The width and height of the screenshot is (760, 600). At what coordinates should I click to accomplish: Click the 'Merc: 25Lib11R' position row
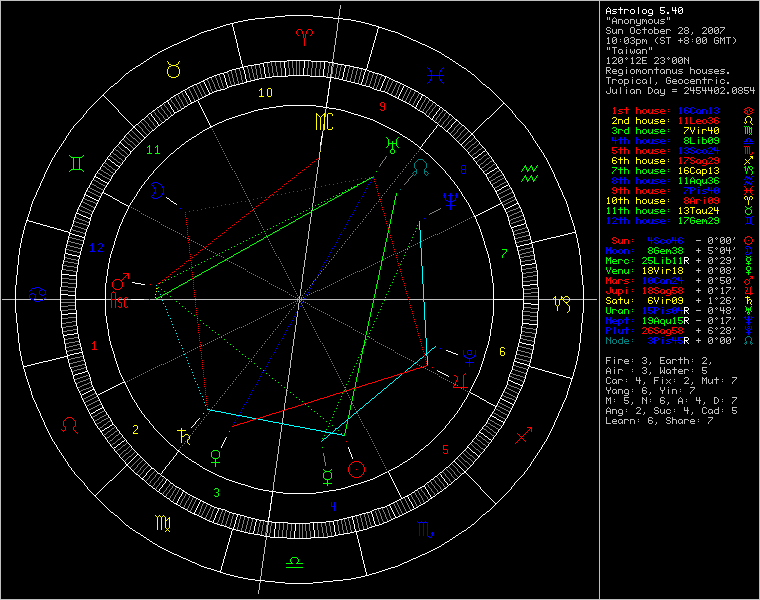point(671,261)
